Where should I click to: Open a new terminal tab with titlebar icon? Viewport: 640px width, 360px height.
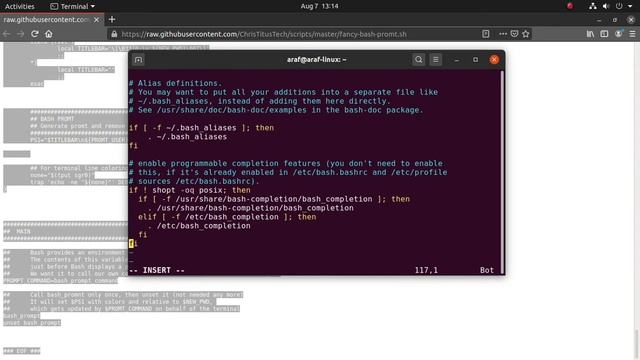pyautogui.click(x=138, y=60)
